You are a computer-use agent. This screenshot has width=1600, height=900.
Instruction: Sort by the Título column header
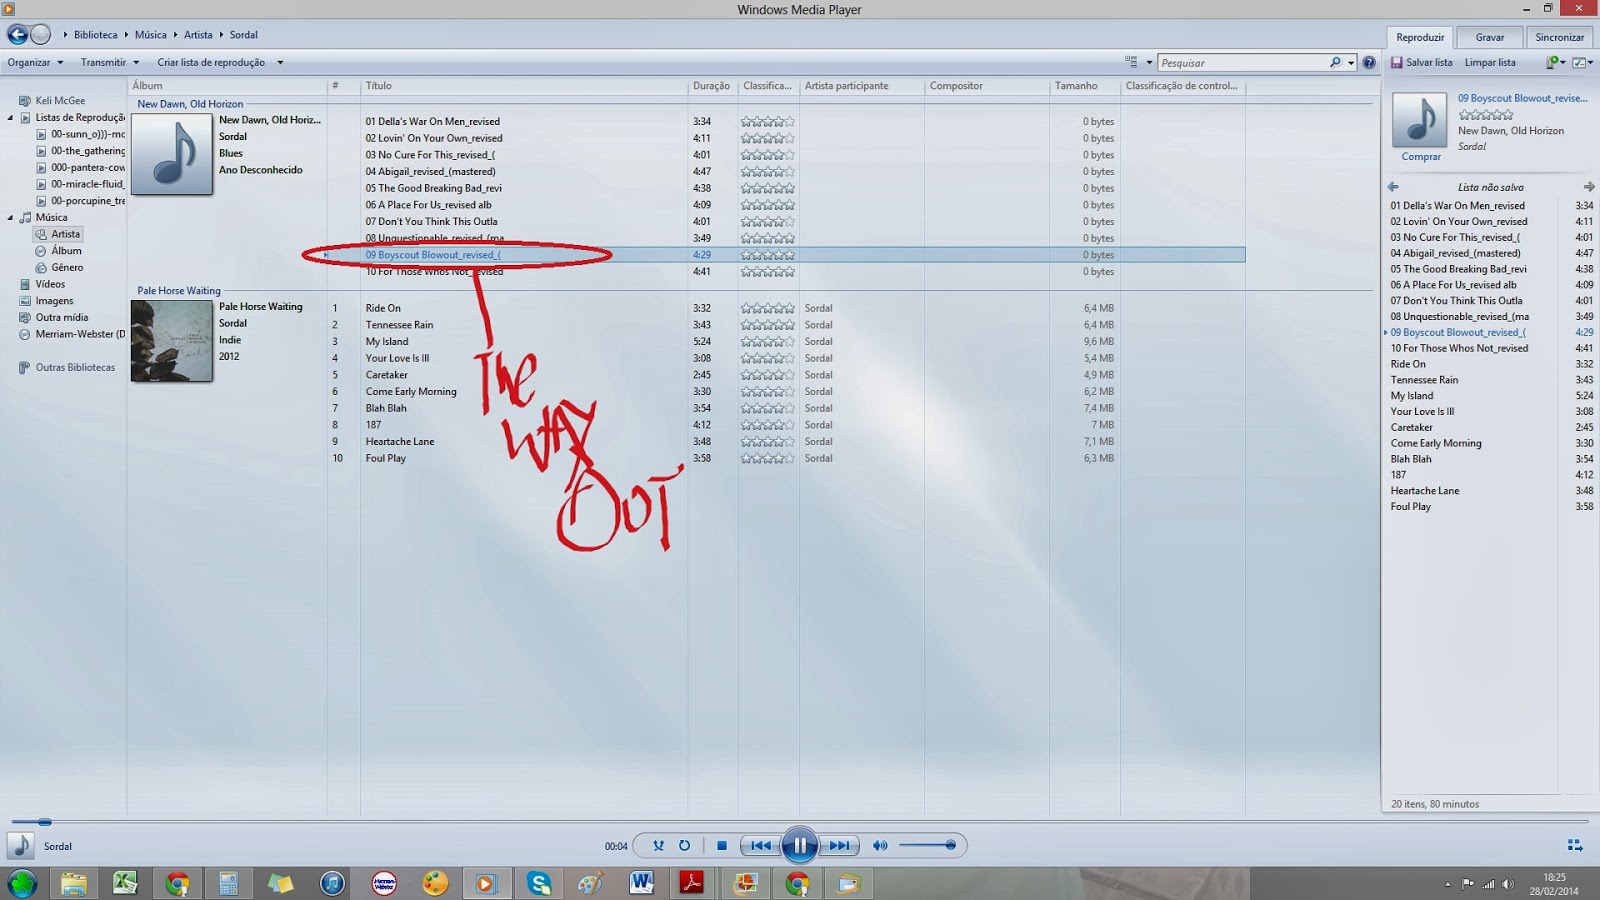point(524,86)
